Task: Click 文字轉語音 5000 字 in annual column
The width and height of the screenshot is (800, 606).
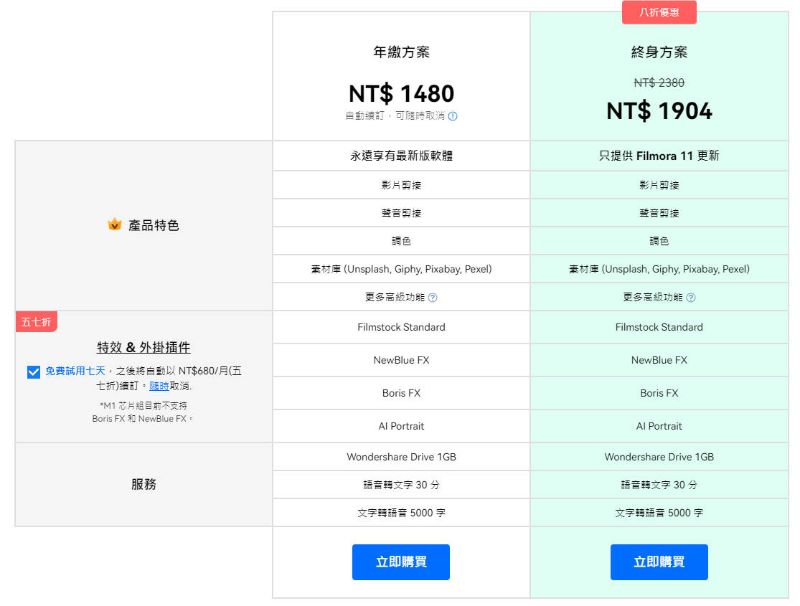Action: pos(402,513)
